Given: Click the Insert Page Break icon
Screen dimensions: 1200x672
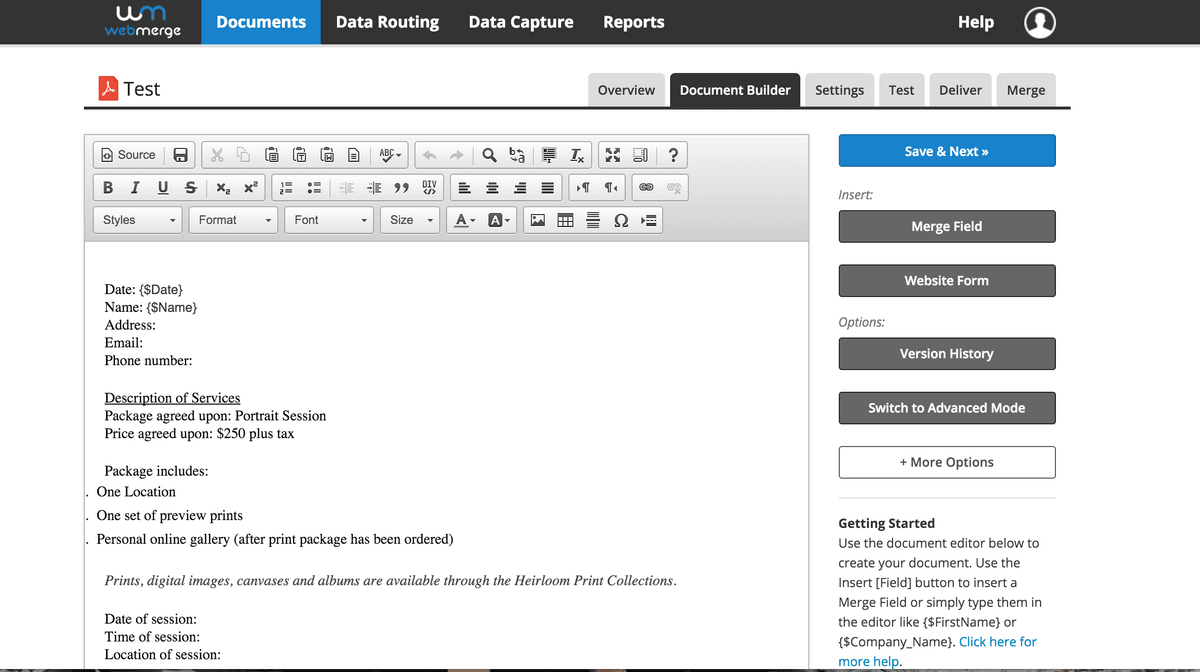Looking at the screenshot, I should 647,220.
